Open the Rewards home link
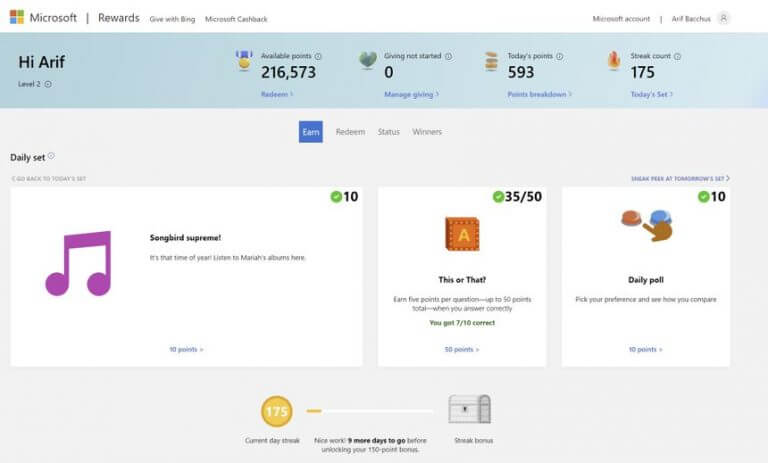Image resolution: width=768 pixels, height=463 pixels. click(x=119, y=18)
